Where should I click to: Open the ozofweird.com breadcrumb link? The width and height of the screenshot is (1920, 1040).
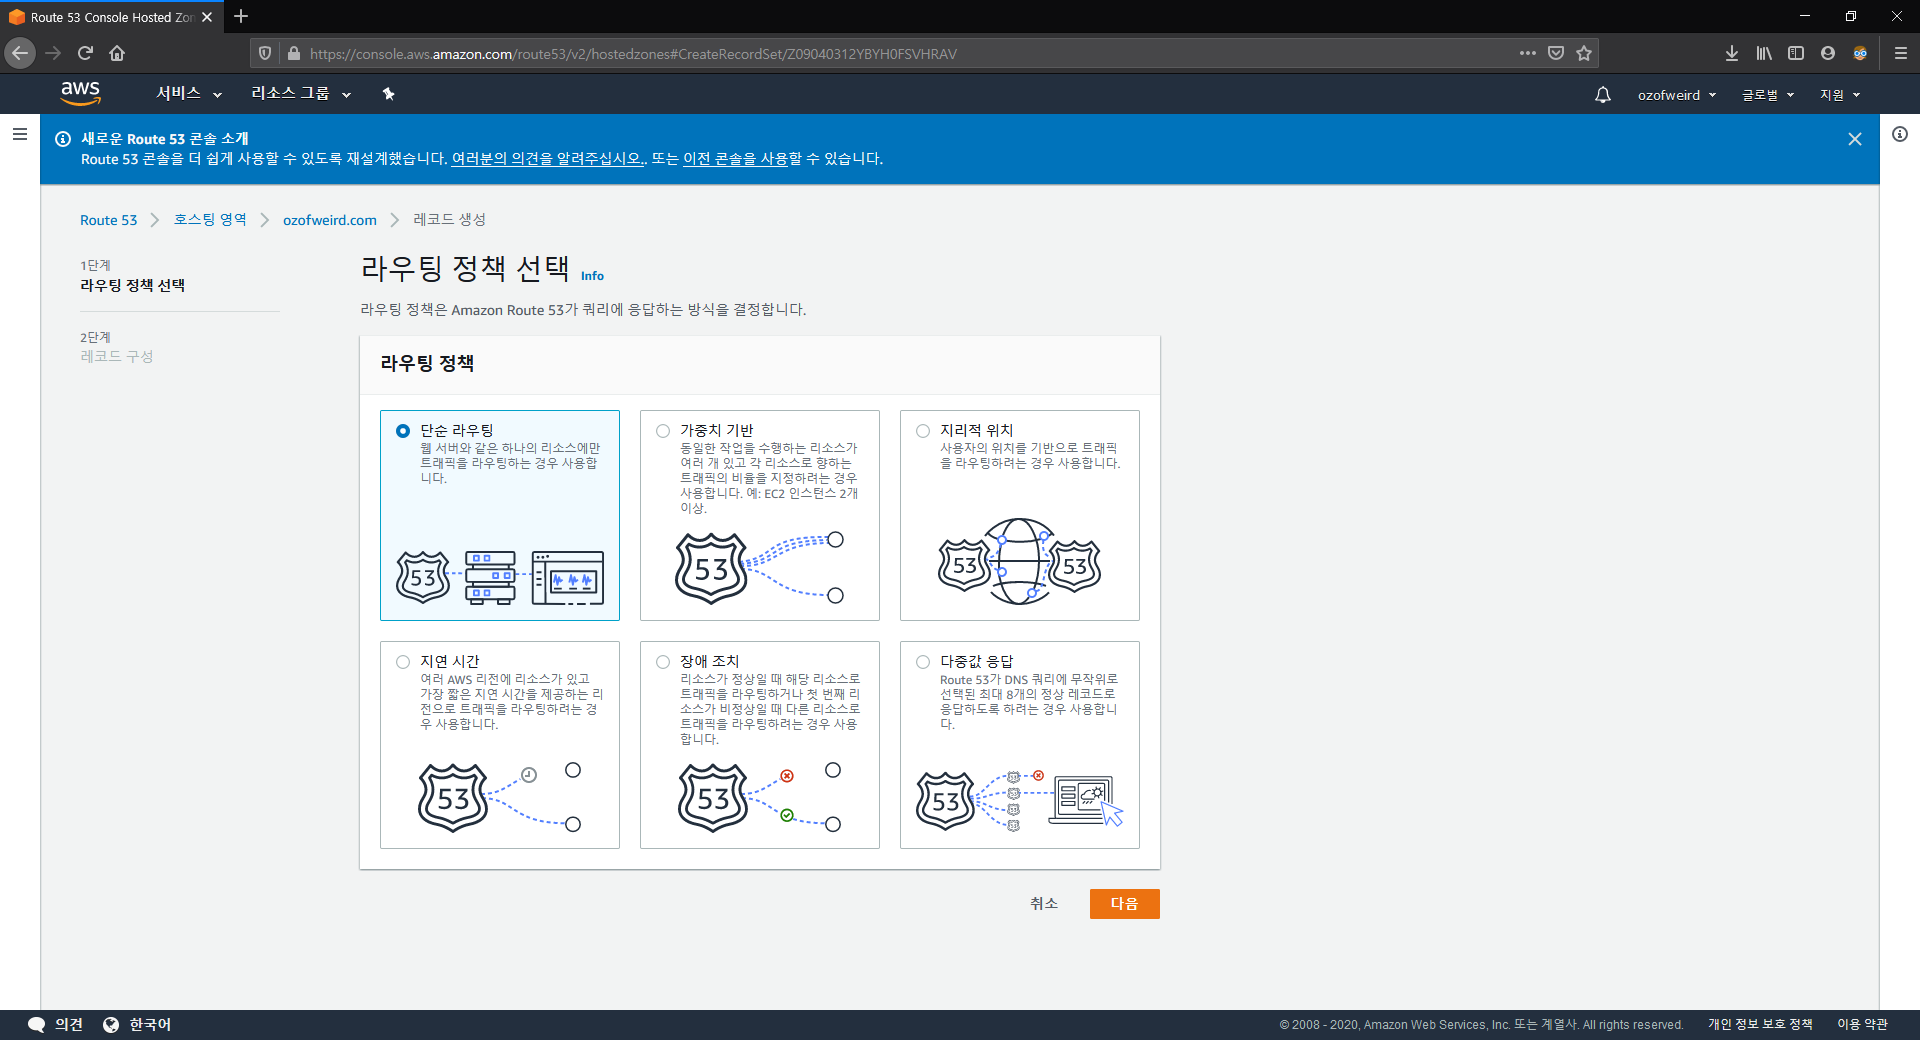click(330, 220)
